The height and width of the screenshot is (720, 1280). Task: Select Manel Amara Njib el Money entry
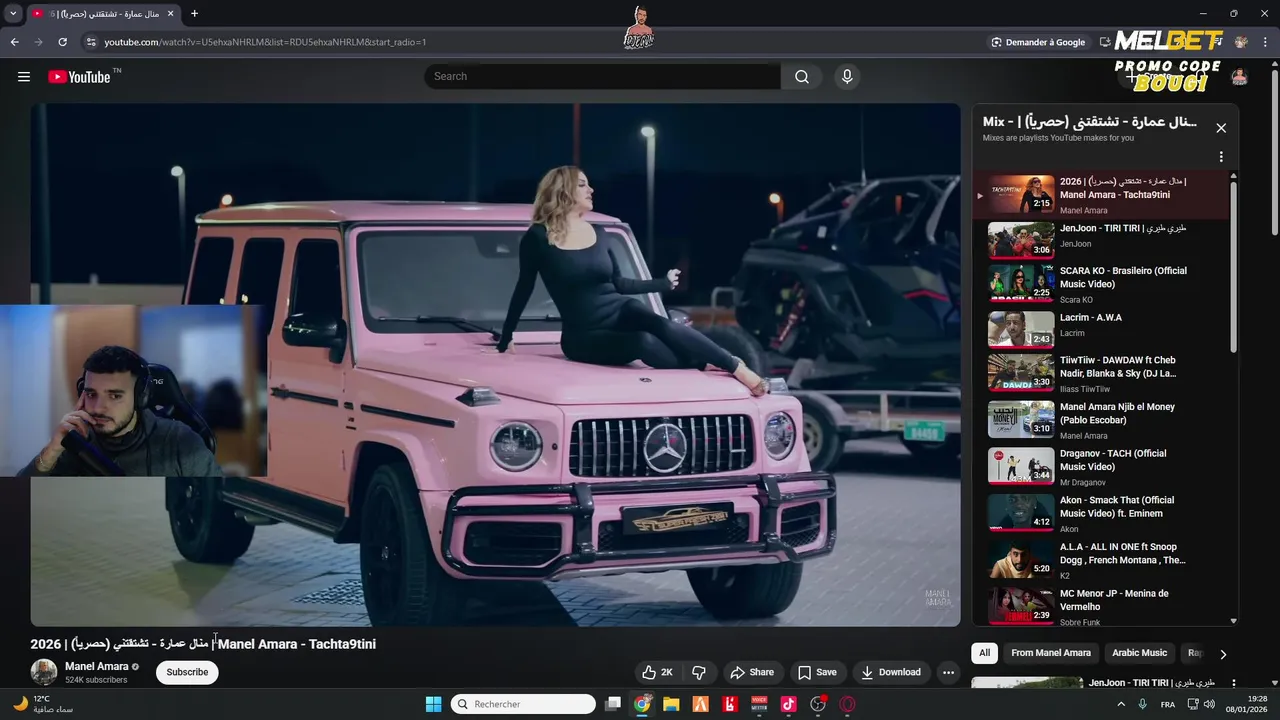point(1100,420)
